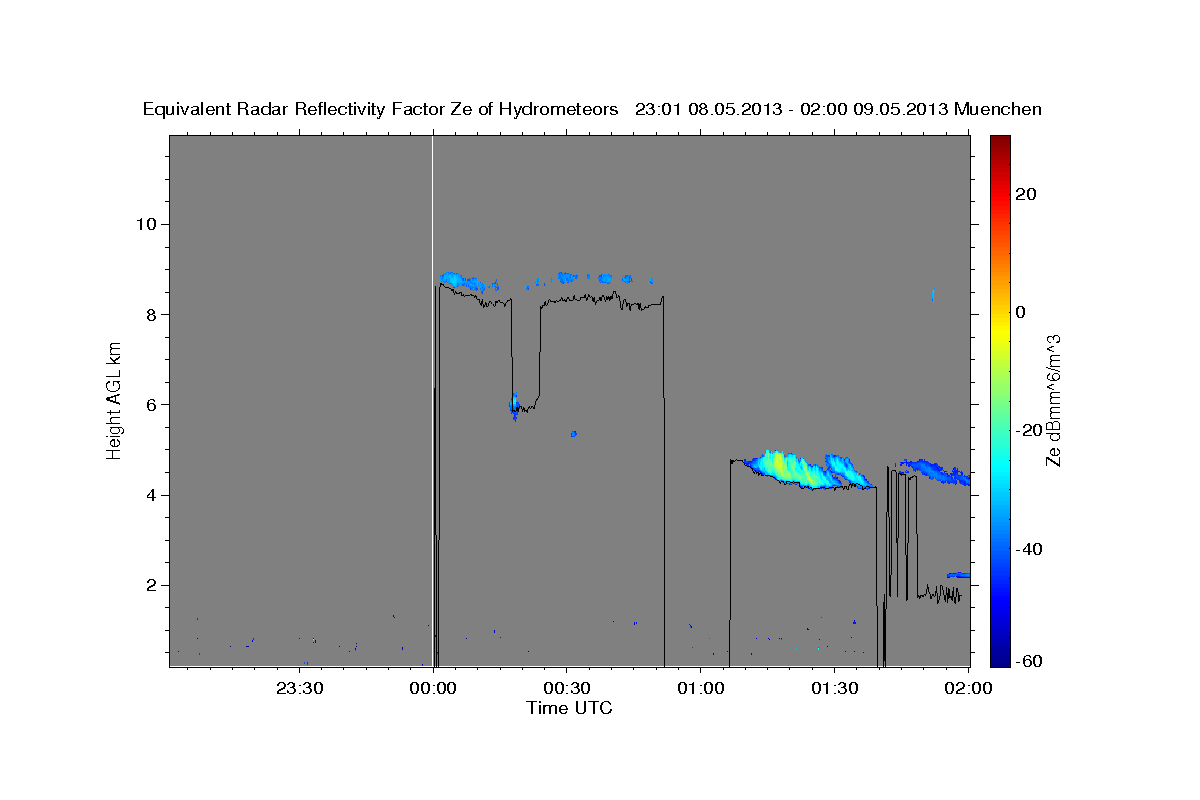1200x800 pixels.
Task: Click the colorbar label -20
Action: point(1029,430)
